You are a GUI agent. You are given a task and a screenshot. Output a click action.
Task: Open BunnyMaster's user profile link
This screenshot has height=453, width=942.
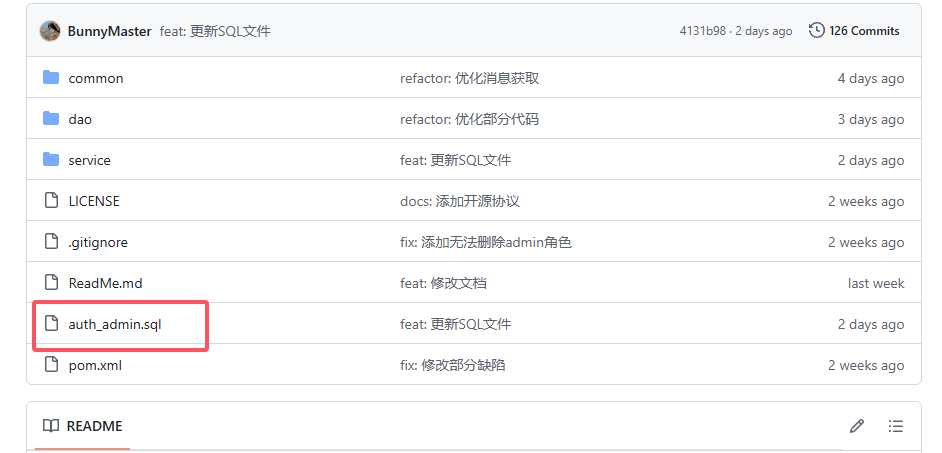[x=109, y=31]
